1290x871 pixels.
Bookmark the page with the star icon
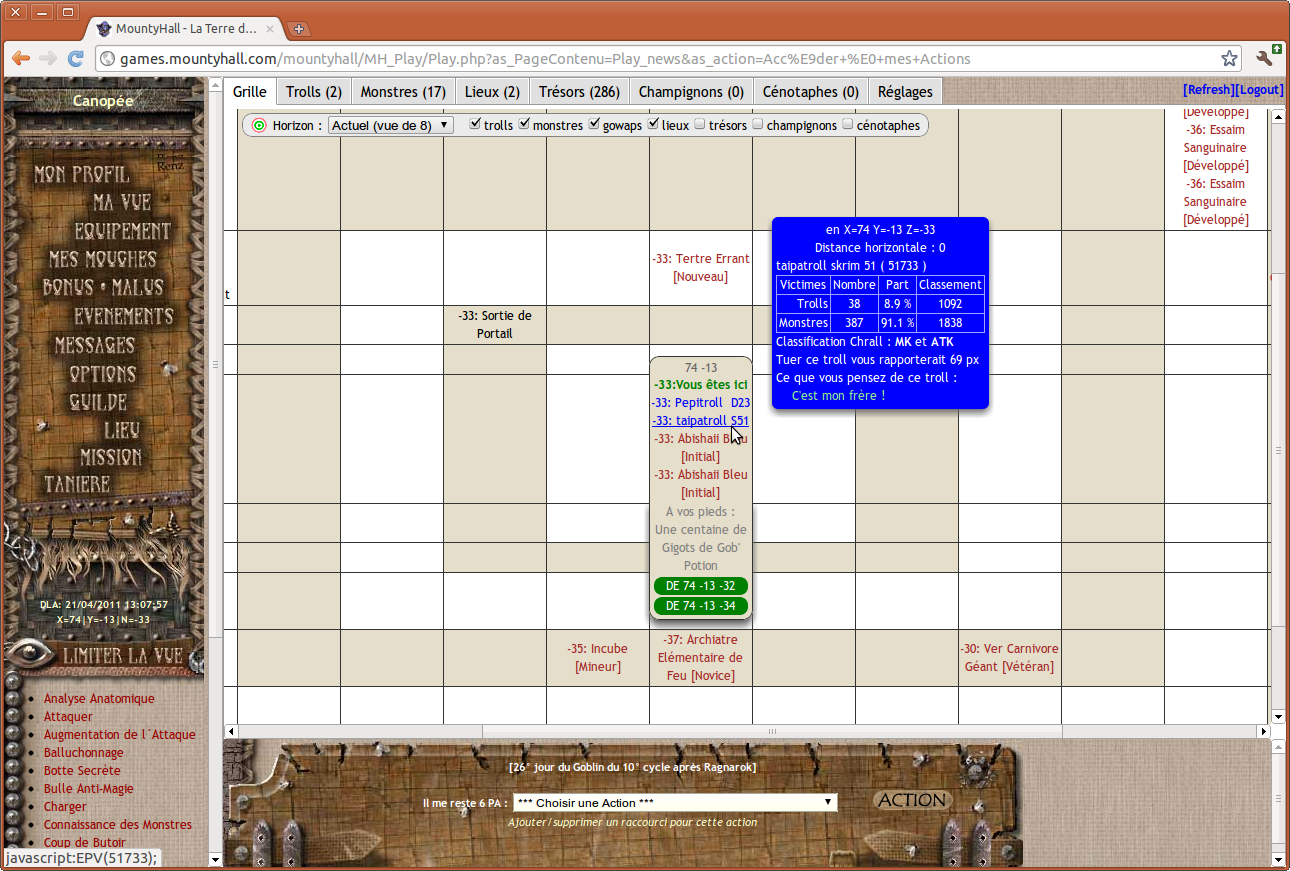[1229, 59]
